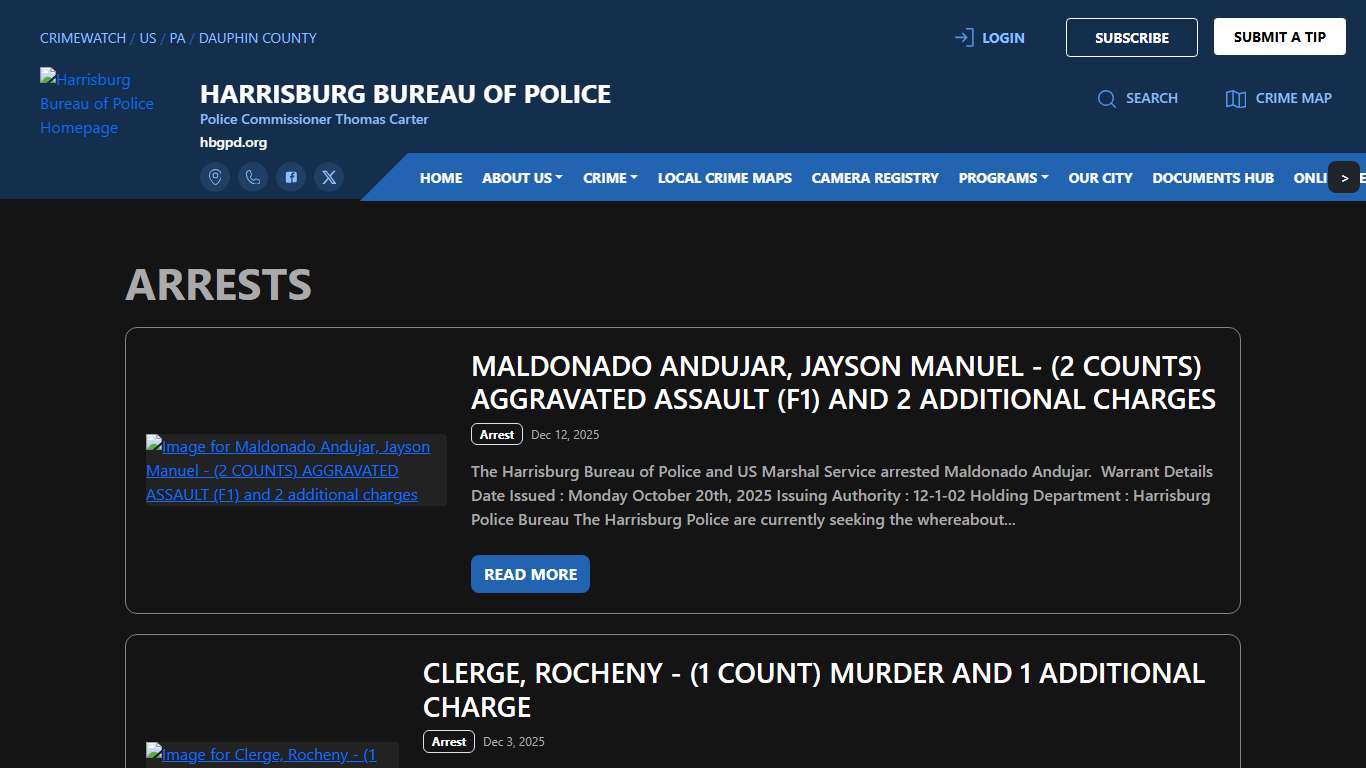Click READ MORE on the Maldonado Andujar arrest
1366x768 pixels.
[x=530, y=574]
